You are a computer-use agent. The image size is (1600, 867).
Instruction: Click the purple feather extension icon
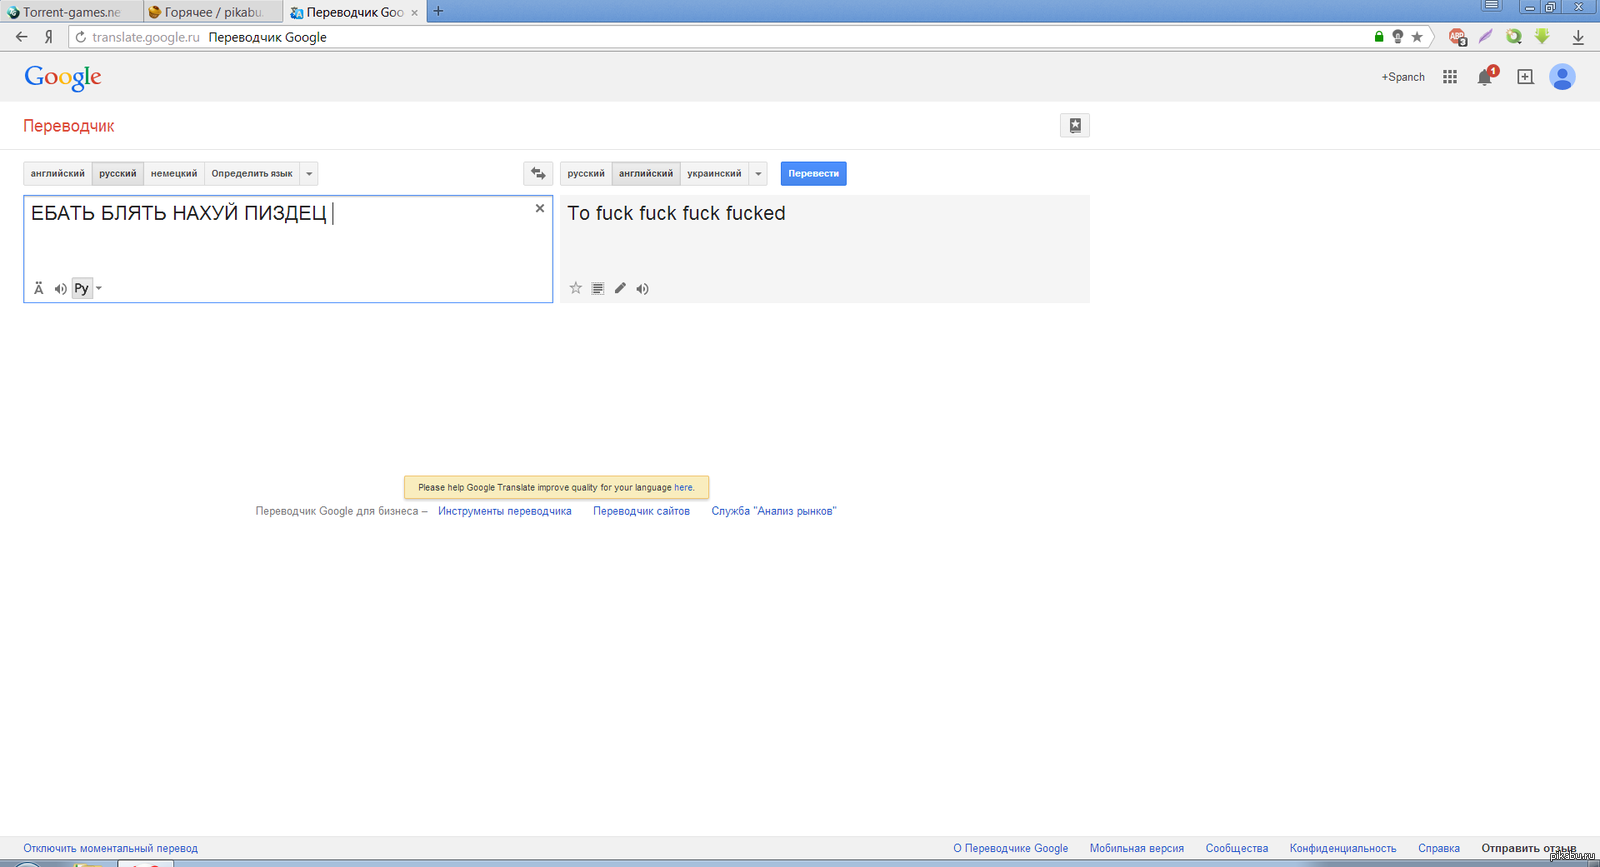tap(1486, 37)
